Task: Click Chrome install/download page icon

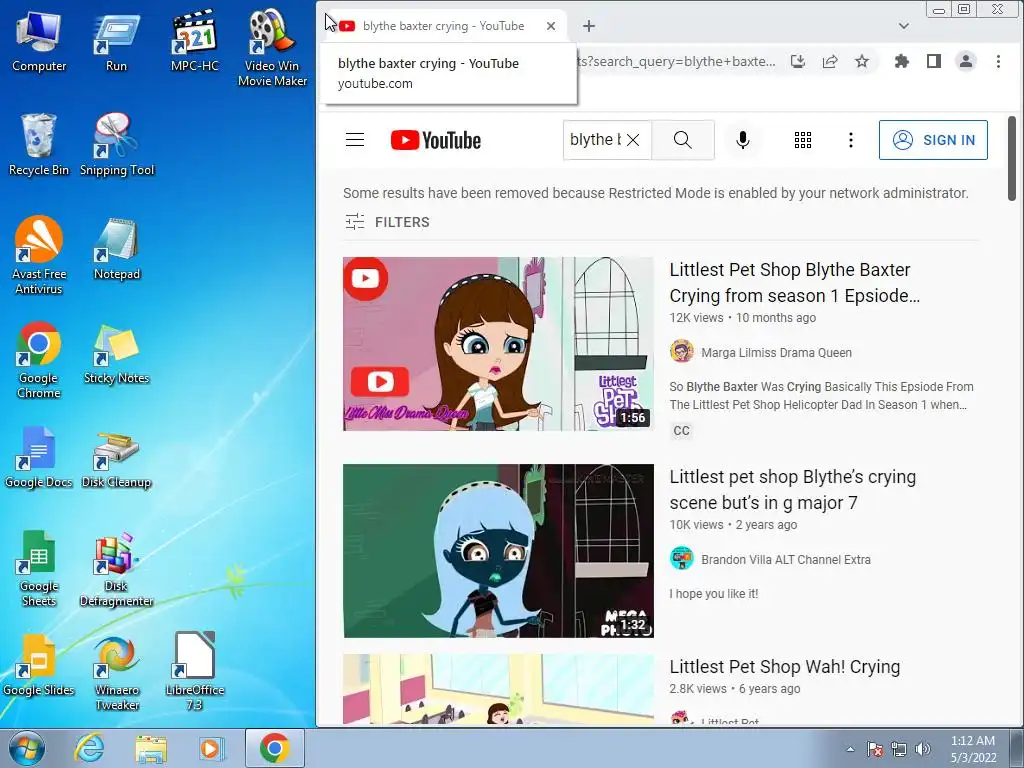Action: point(797,61)
